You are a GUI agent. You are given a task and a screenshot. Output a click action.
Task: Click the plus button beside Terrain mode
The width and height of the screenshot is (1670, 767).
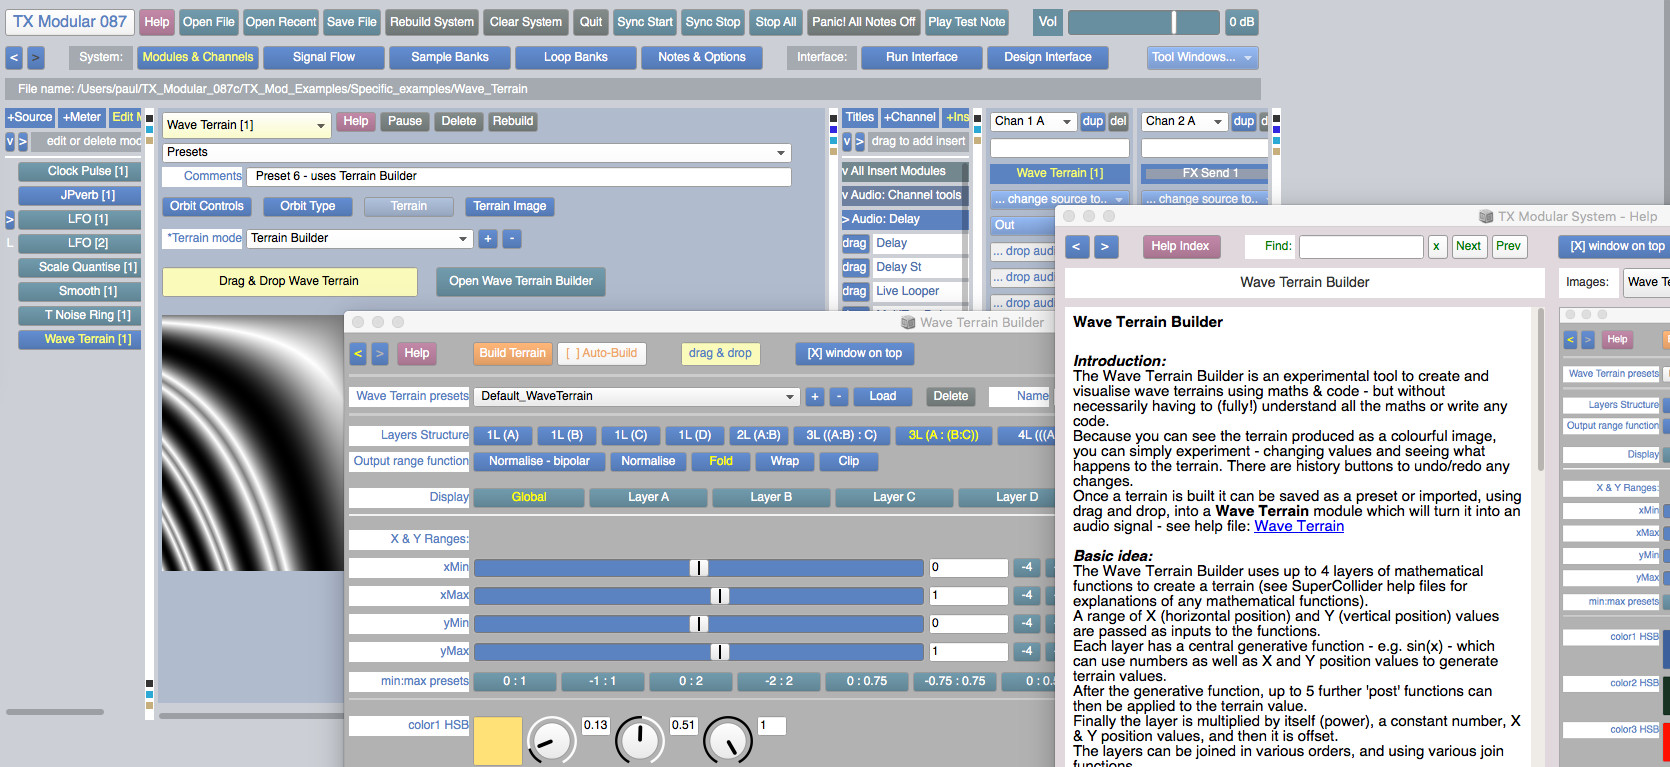tap(488, 239)
